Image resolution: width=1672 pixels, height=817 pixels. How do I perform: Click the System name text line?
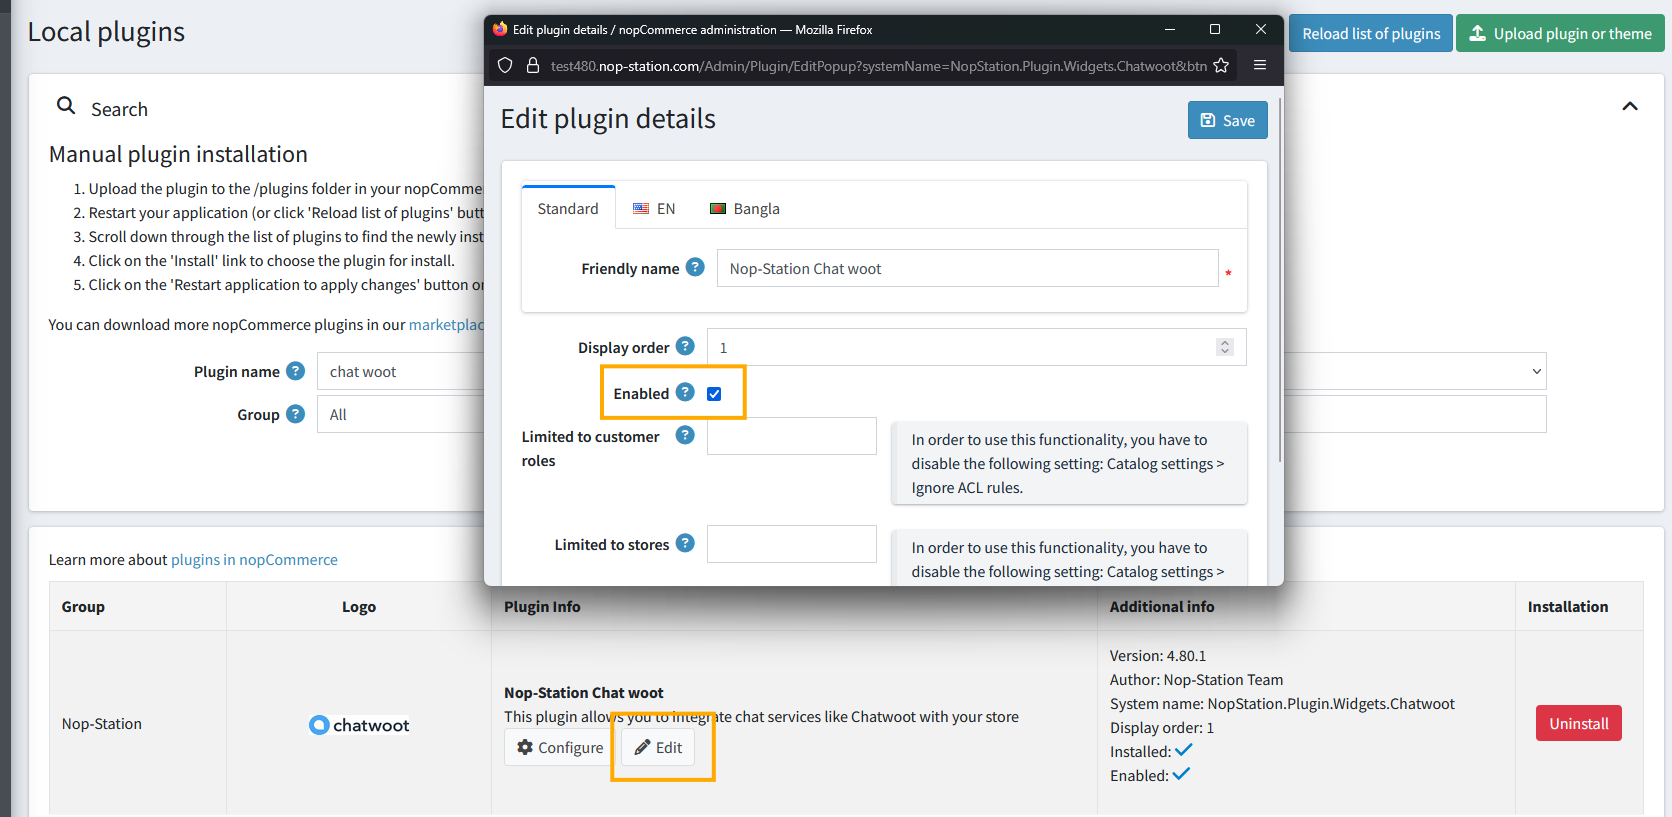point(1282,704)
